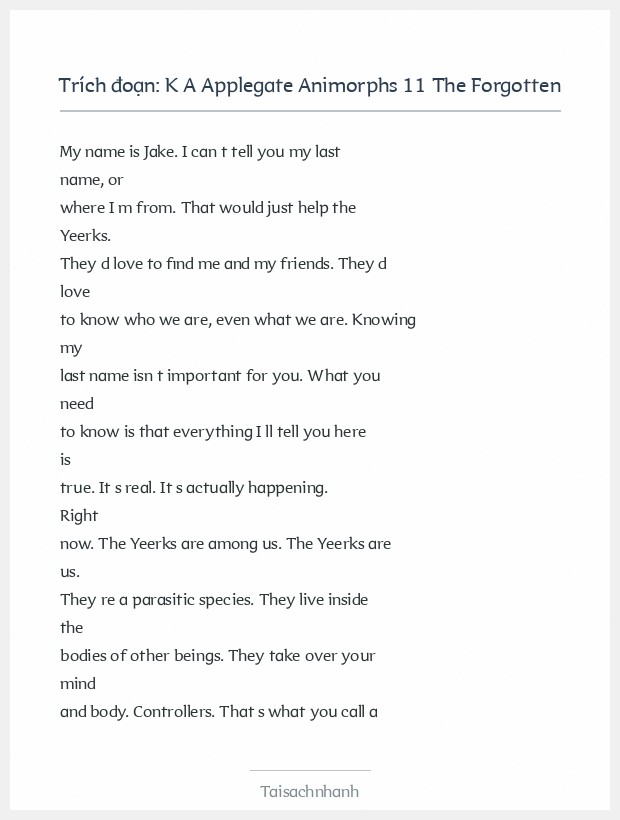Click the line "true. It s real."
Screen dimensions: 620x820
(194, 488)
